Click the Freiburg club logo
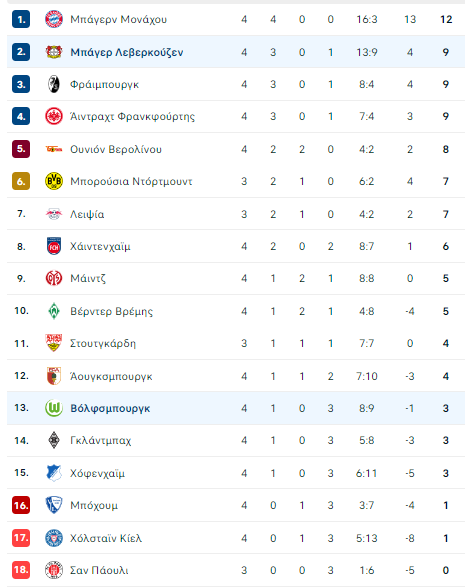This screenshot has height=588, width=465. pyautogui.click(x=54, y=84)
